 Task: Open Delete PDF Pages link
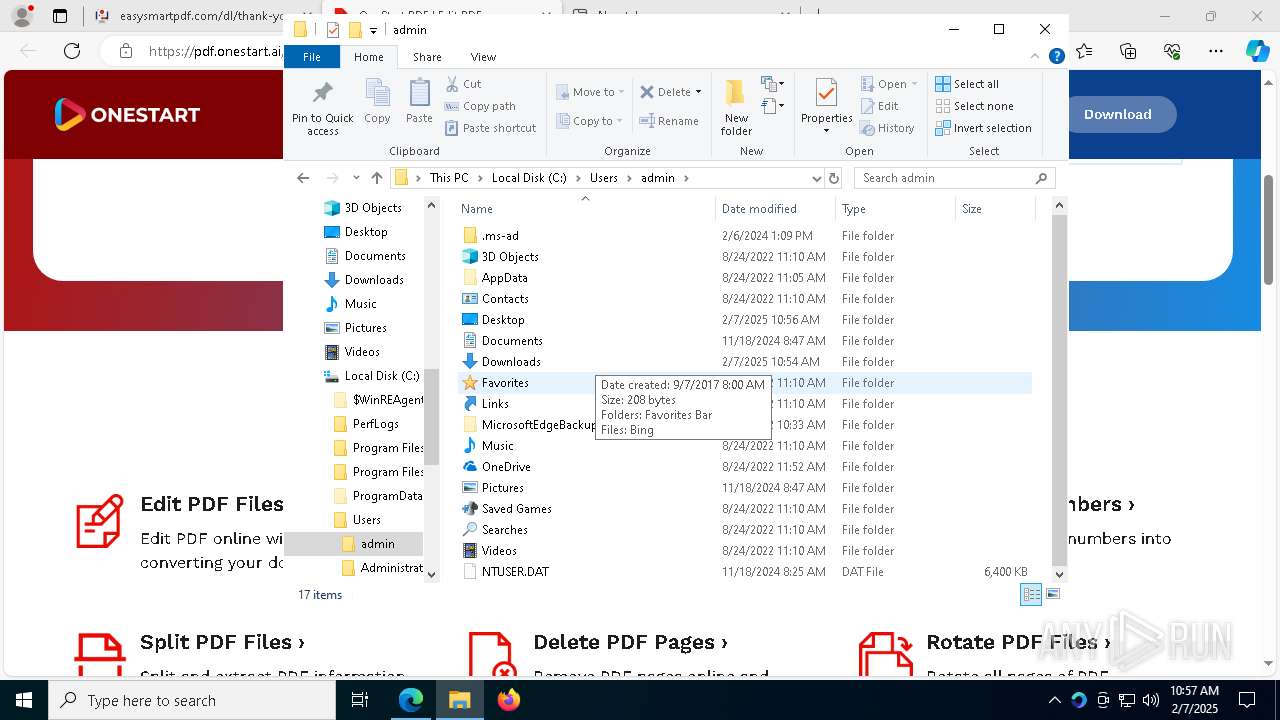pos(630,642)
